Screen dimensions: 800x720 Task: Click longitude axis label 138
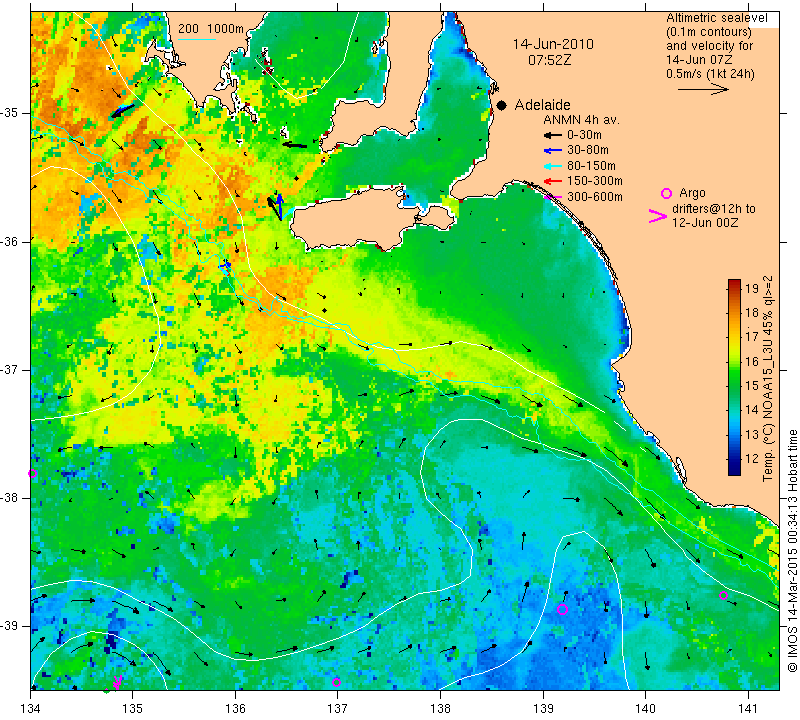[x=440, y=709]
